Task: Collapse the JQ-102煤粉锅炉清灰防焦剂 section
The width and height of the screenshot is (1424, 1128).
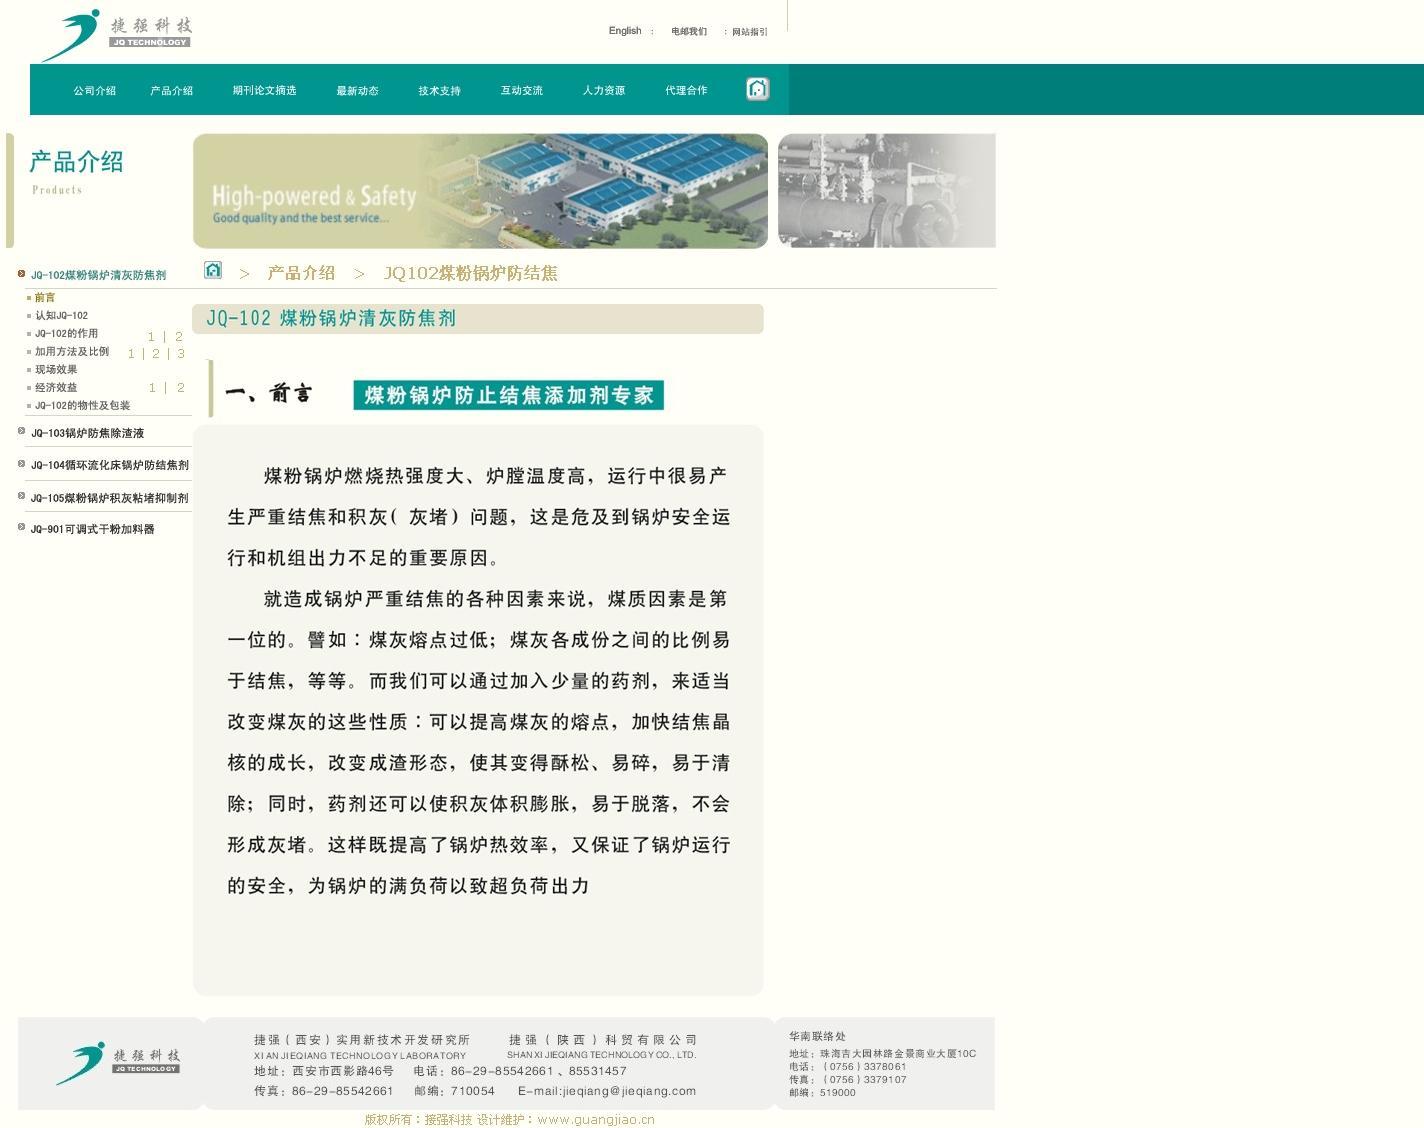Action: [x=98, y=275]
